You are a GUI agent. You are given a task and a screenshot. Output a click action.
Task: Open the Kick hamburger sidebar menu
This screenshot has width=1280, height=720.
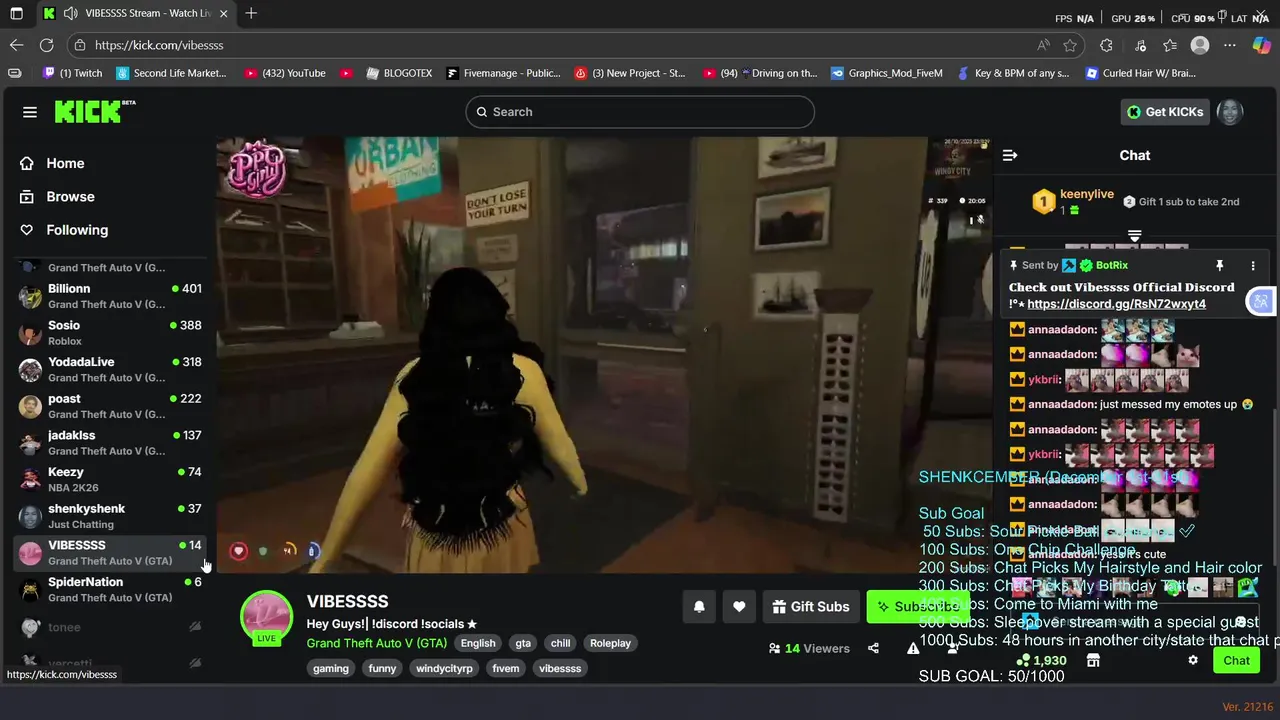(30, 112)
